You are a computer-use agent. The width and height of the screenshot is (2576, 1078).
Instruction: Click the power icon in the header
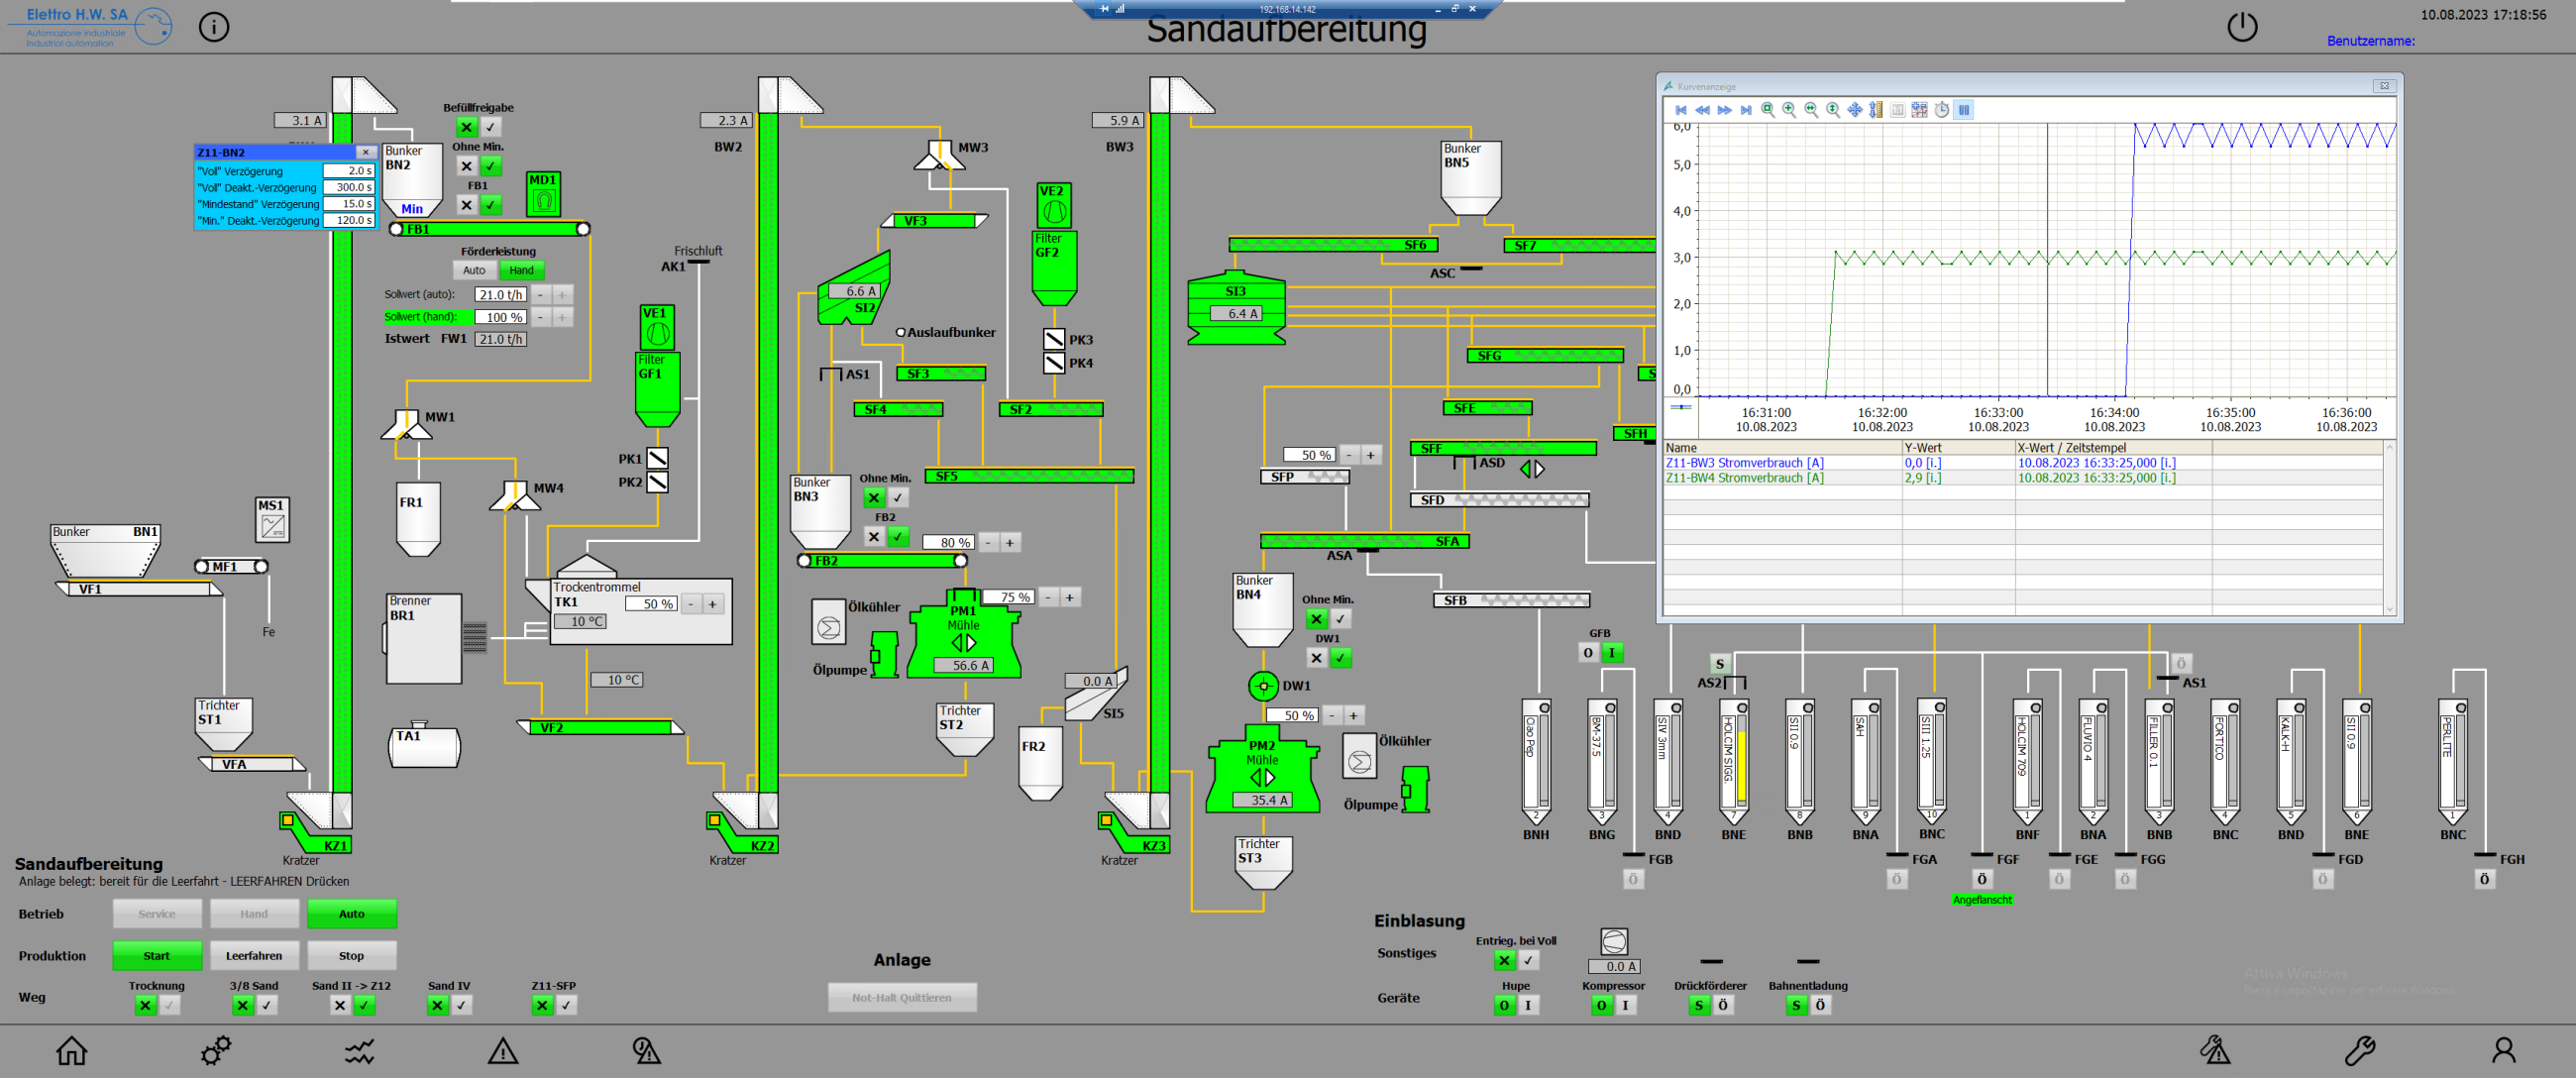[2242, 27]
